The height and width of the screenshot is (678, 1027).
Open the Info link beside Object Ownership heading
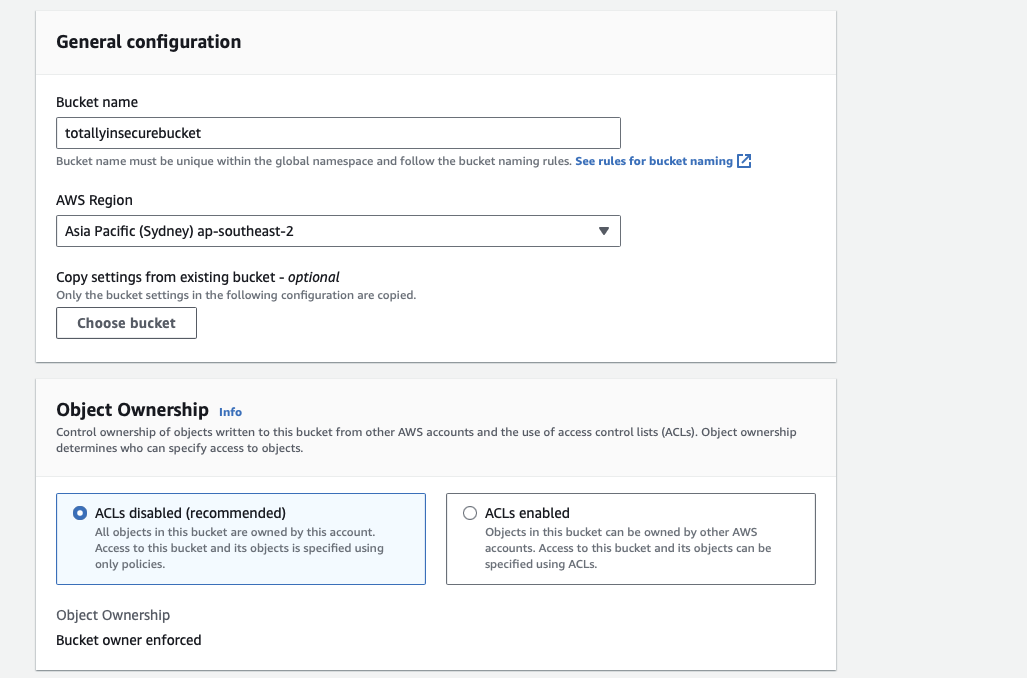230,411
